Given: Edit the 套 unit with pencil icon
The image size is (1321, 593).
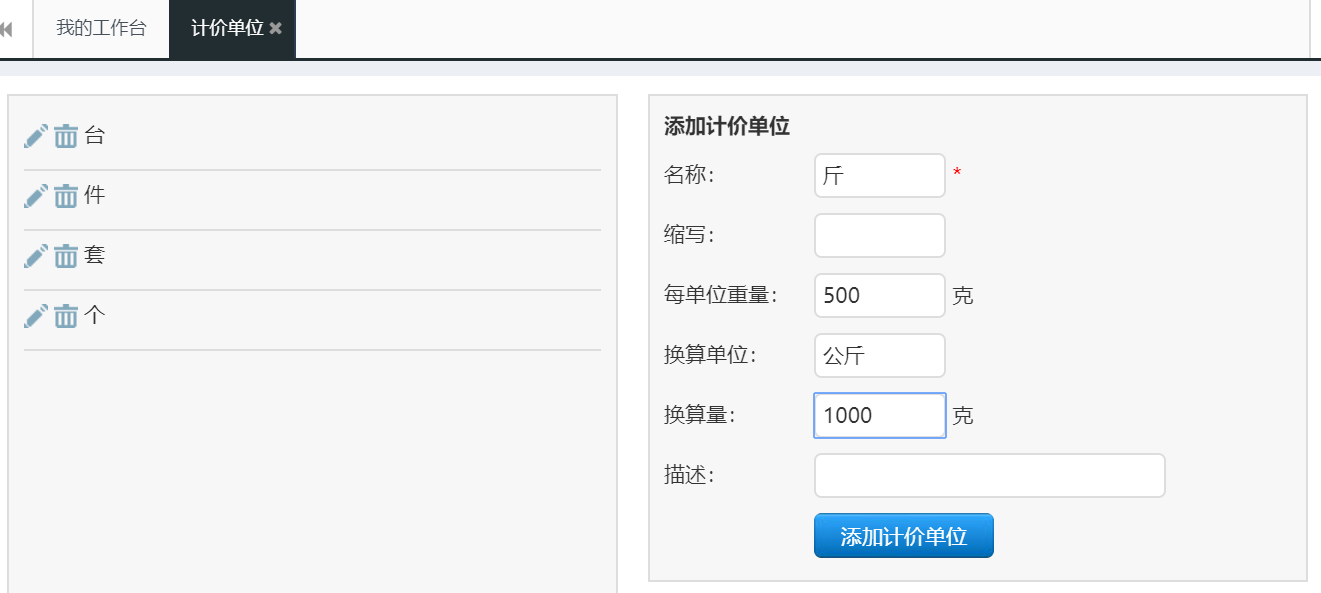Looking at the screenshot, I should pos(36,256).
